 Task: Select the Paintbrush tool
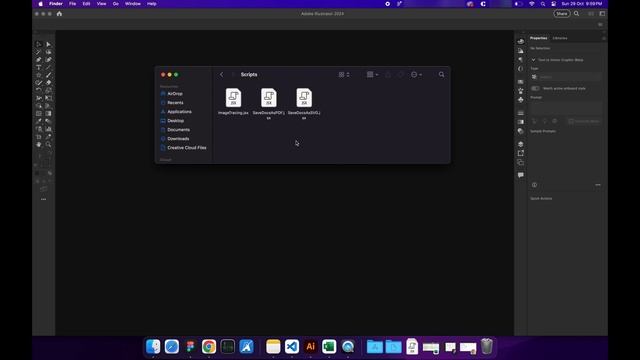click(x=49, y=75)
